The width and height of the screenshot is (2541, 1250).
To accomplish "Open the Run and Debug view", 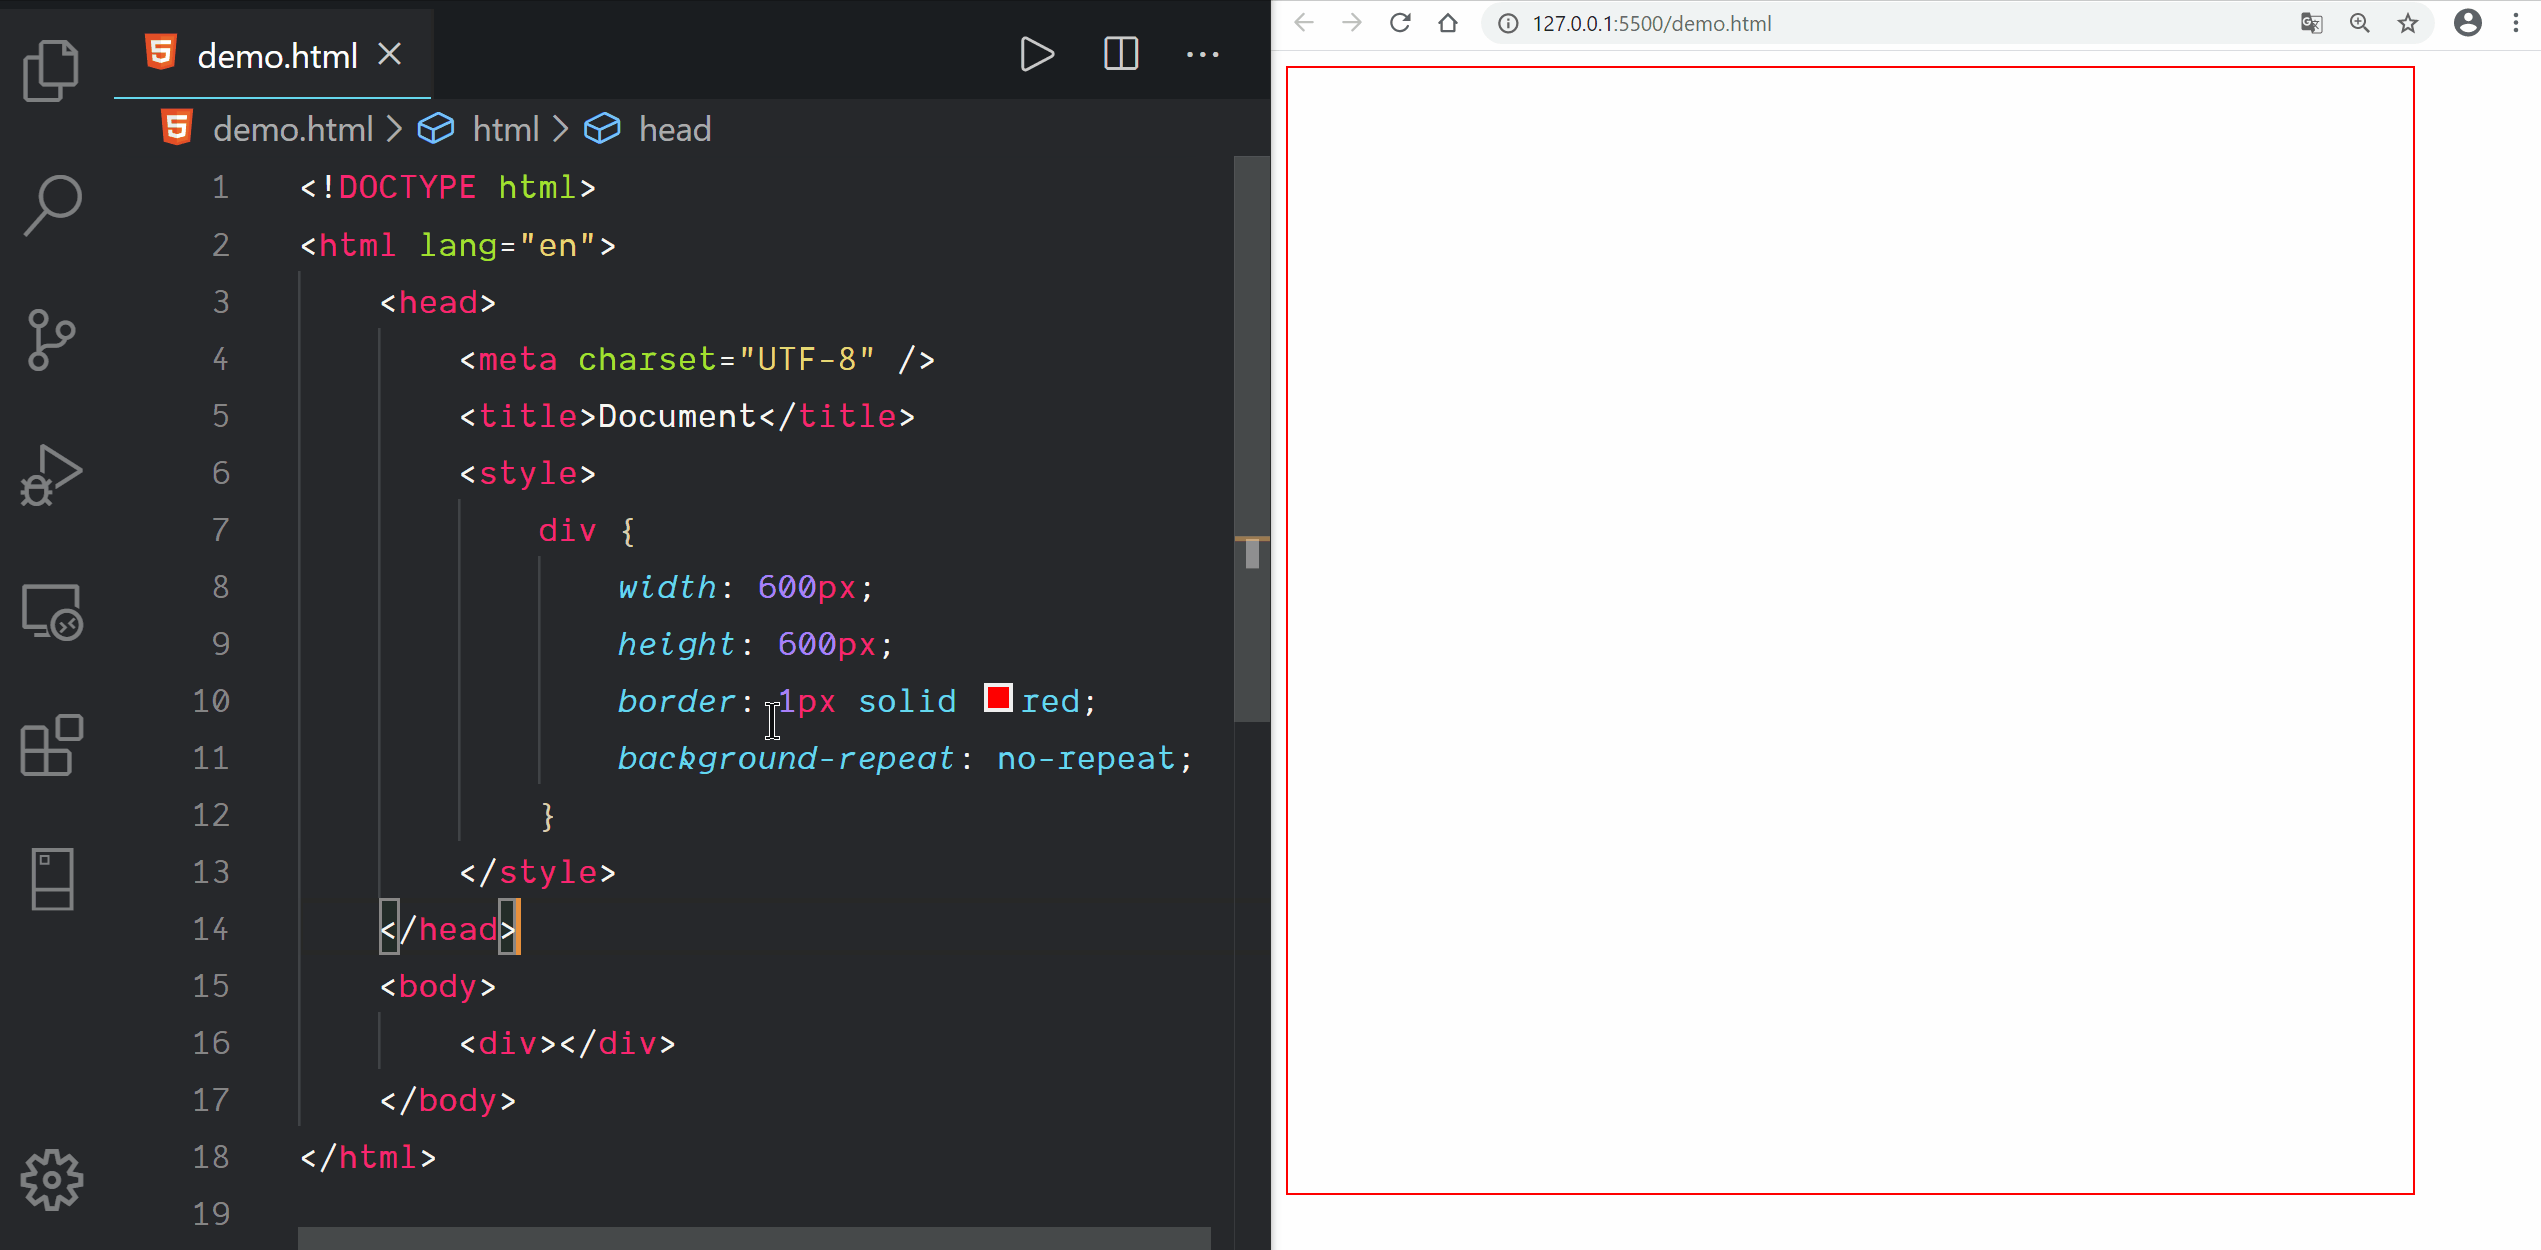I will pyautogui.click(x=51, y=475).
